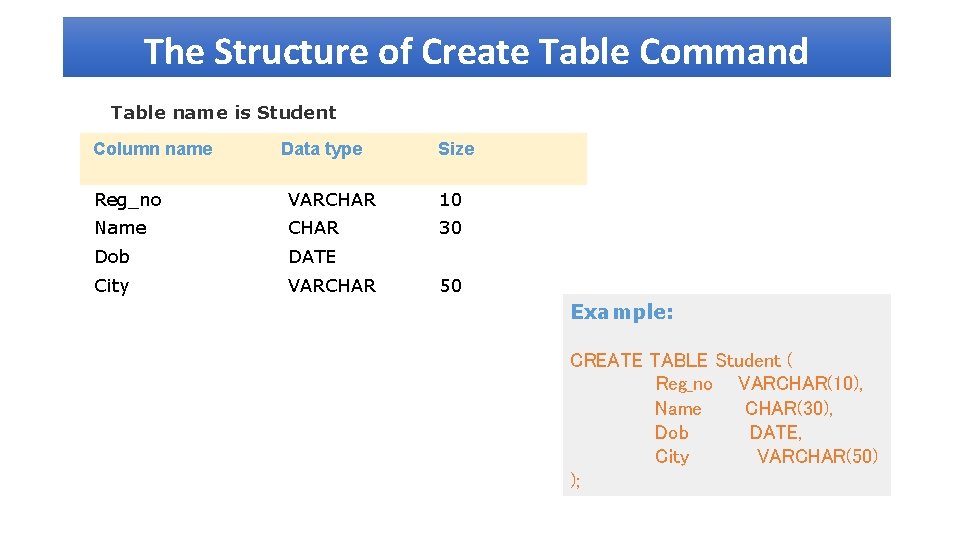Click the size value 50
This screenshot has width=960, height=540.
tap(450, 286)
